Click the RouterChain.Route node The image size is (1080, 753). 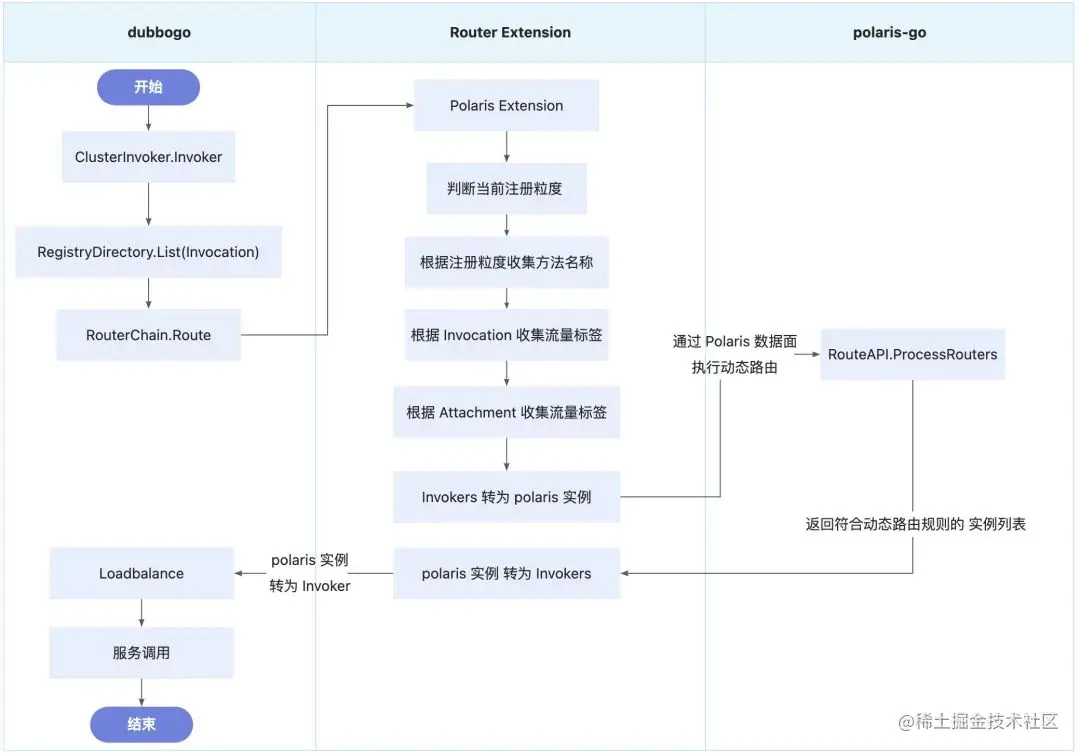coord(148,335)
